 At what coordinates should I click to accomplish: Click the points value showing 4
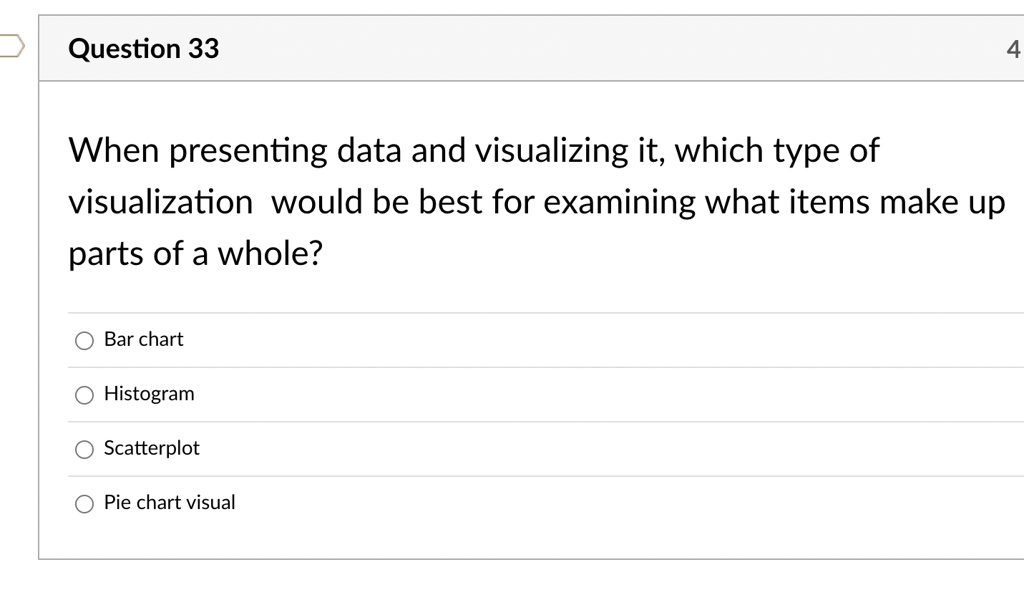pyautogui.click(x=1013, y=48)
